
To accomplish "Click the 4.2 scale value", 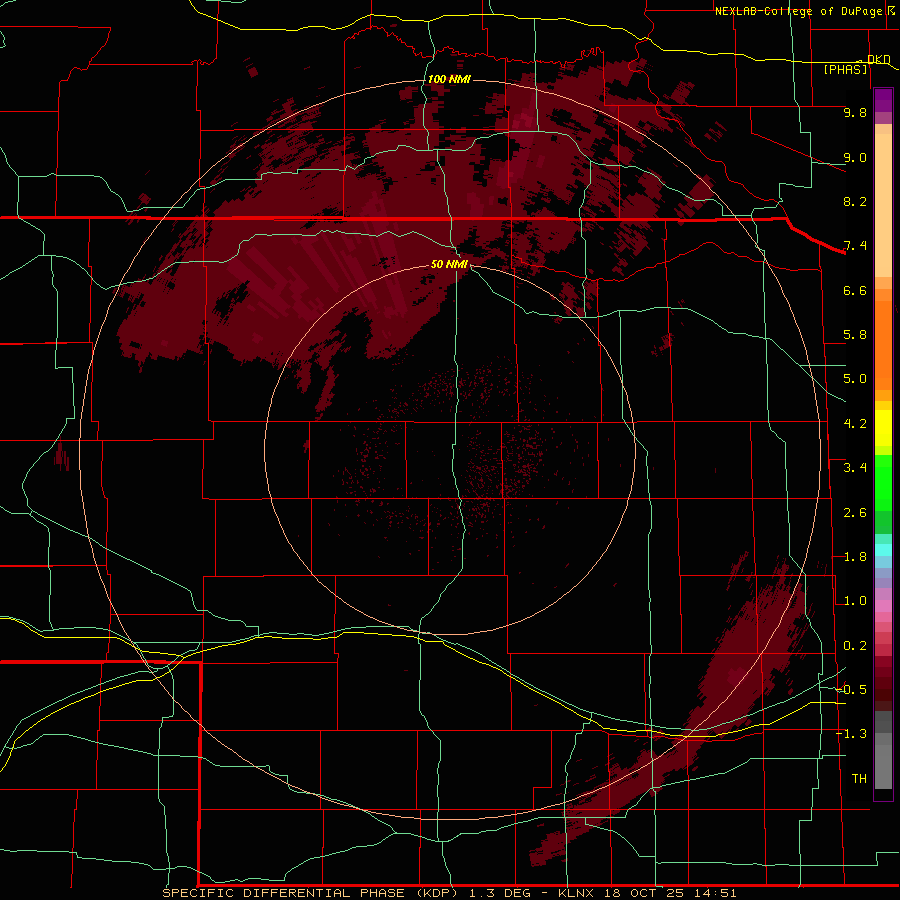I will [x=855, y=424].
